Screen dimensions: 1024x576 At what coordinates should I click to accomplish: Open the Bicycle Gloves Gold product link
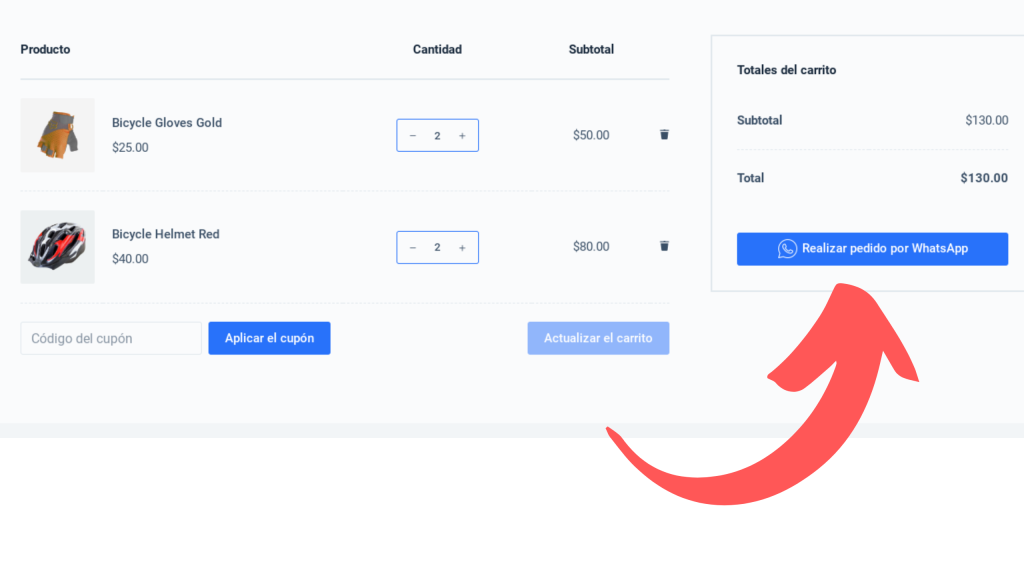[167, 123]
